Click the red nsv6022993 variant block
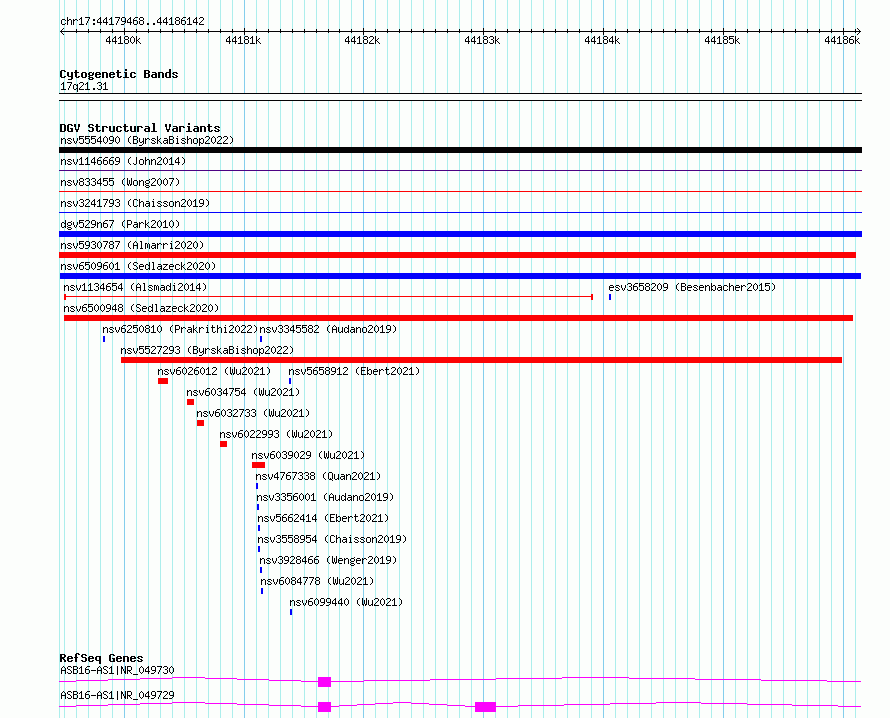 point(224,444)
